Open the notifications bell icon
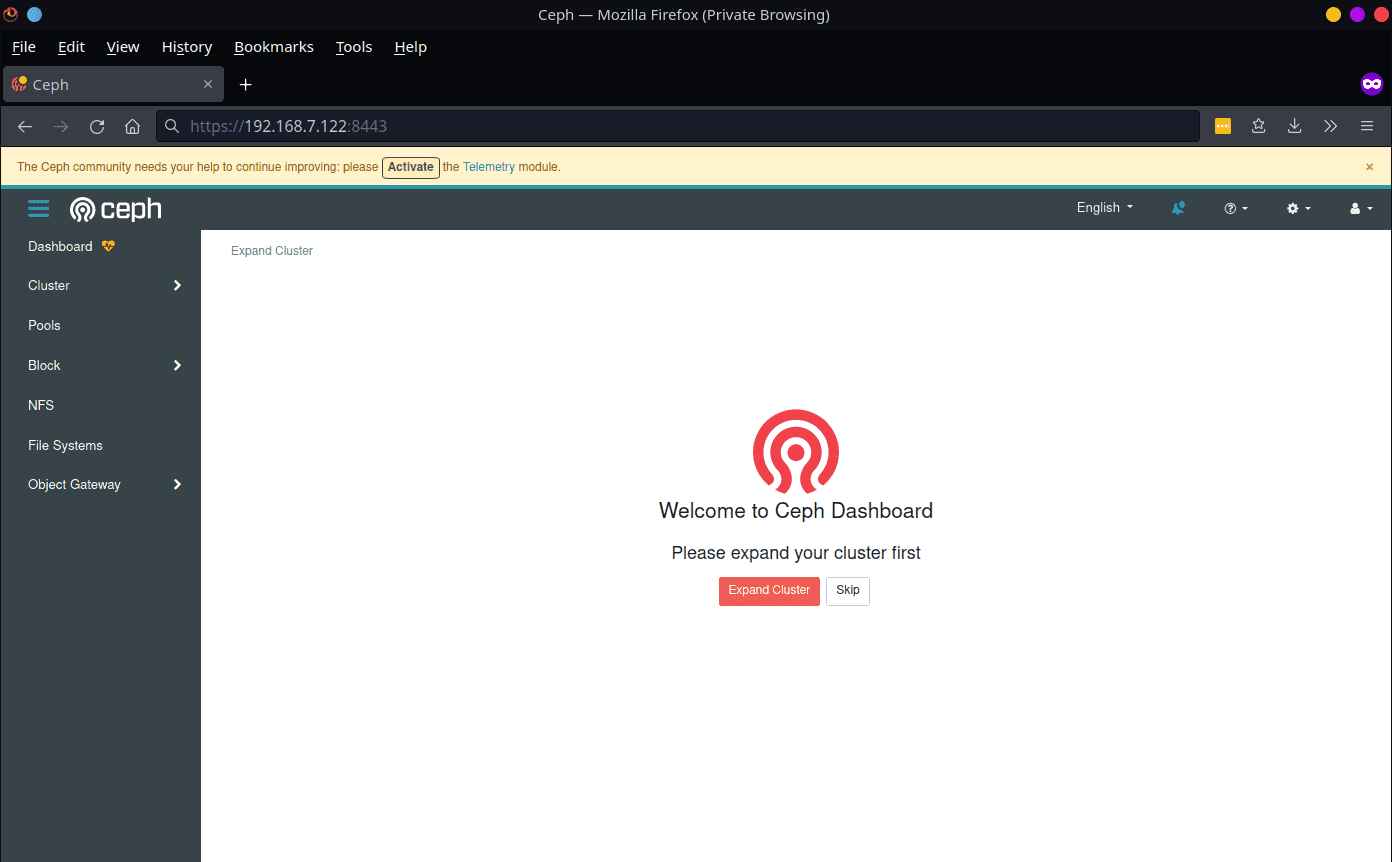Viewport: 1392px width, 862px height. [1178, 208]
